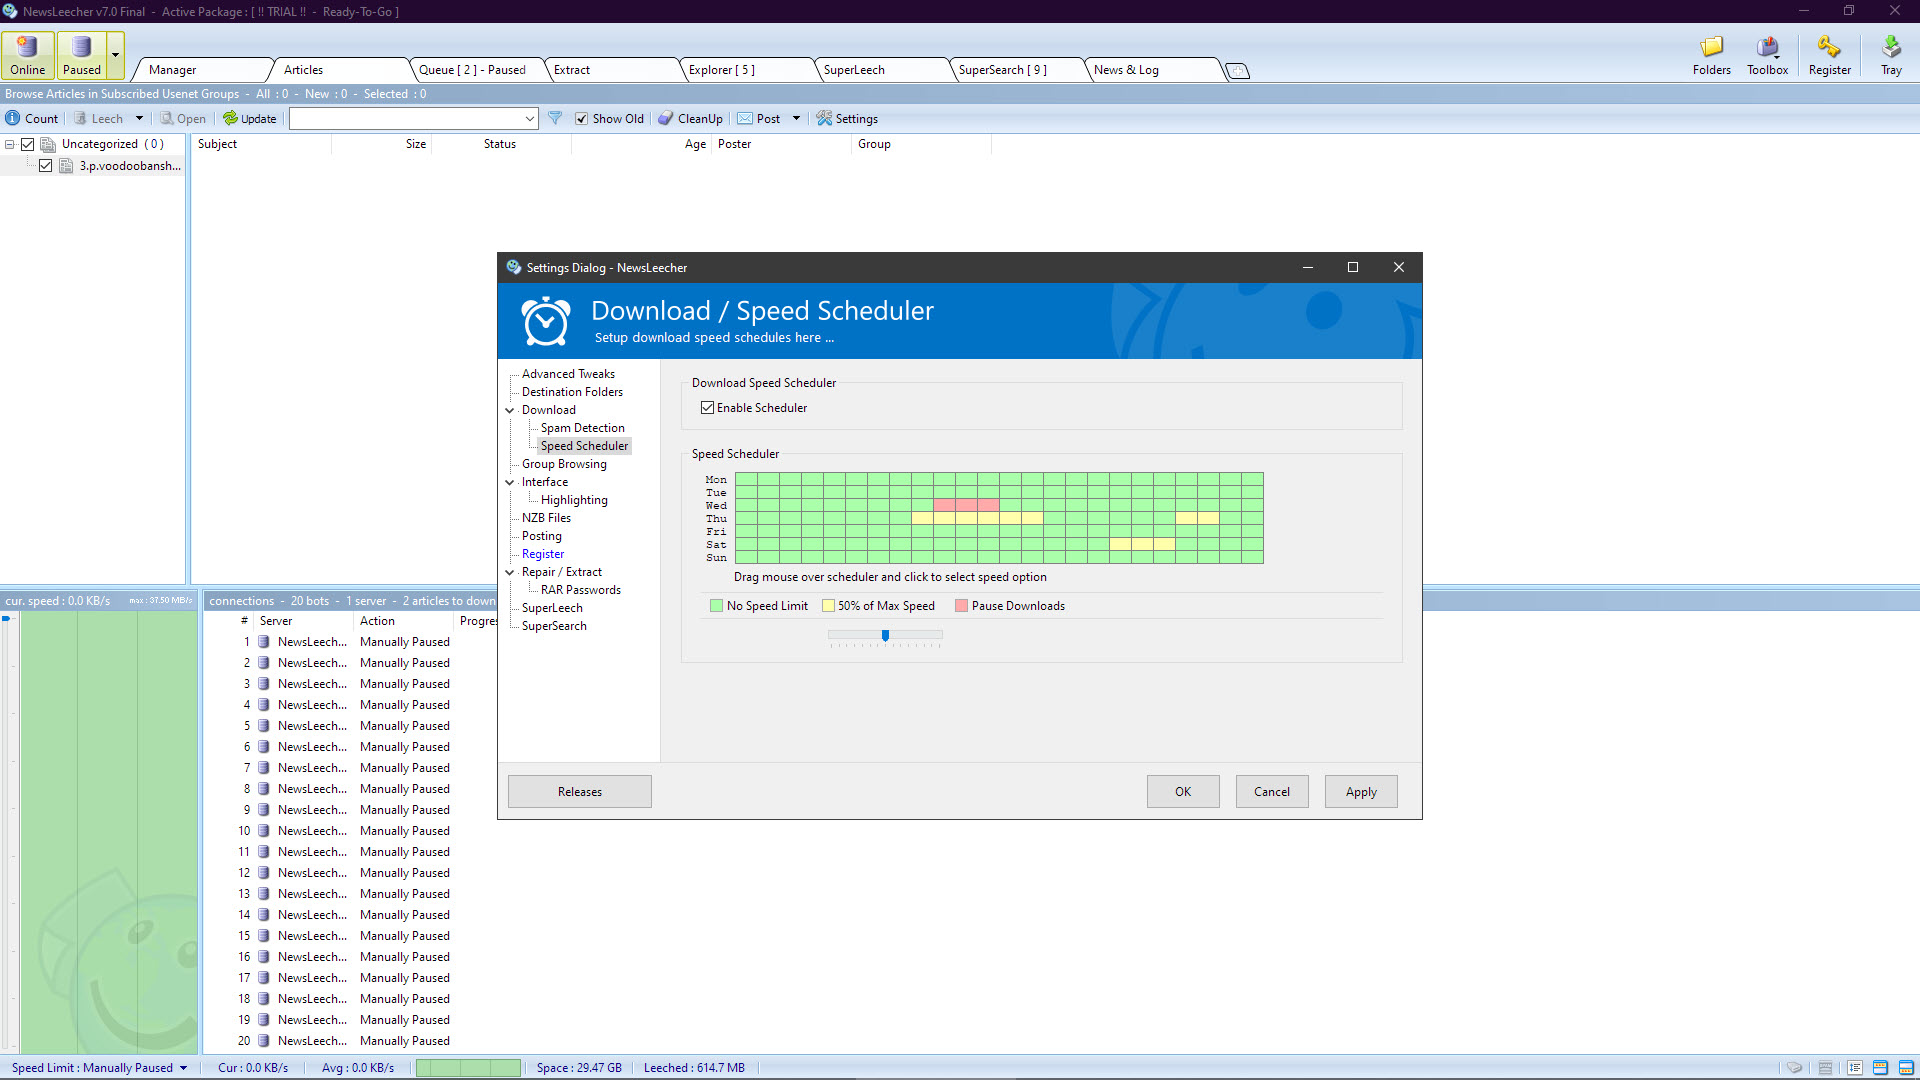Screen dimensions: 1920x1080
Task: Click the Uncategorized folder icon
Action: (47, 144)
